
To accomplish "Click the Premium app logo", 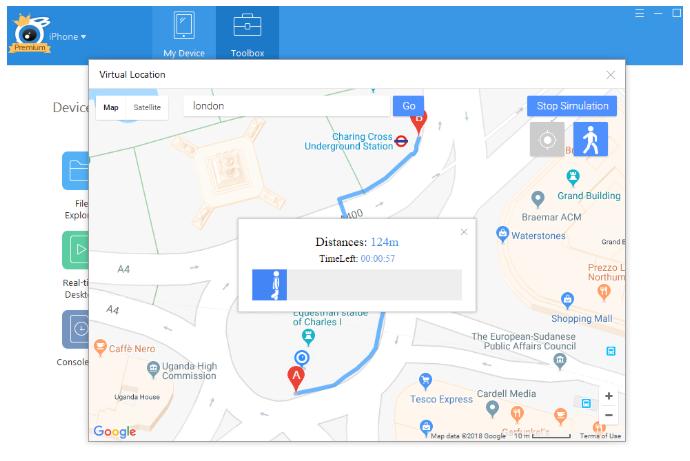I will coord(30,33).
